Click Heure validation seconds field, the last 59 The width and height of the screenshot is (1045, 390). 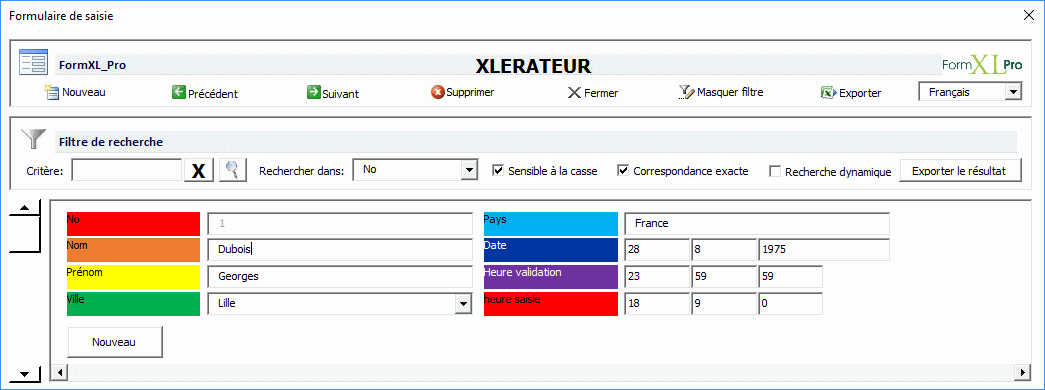tap(790, 276)
